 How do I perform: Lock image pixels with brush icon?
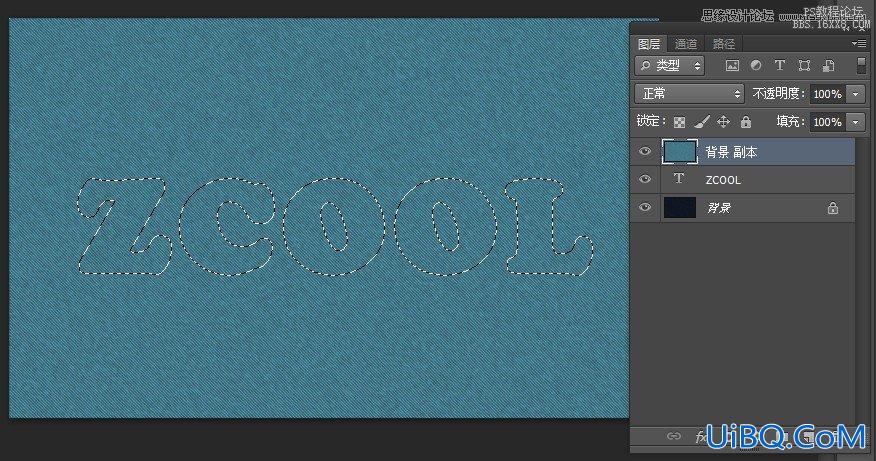[702, 122]
